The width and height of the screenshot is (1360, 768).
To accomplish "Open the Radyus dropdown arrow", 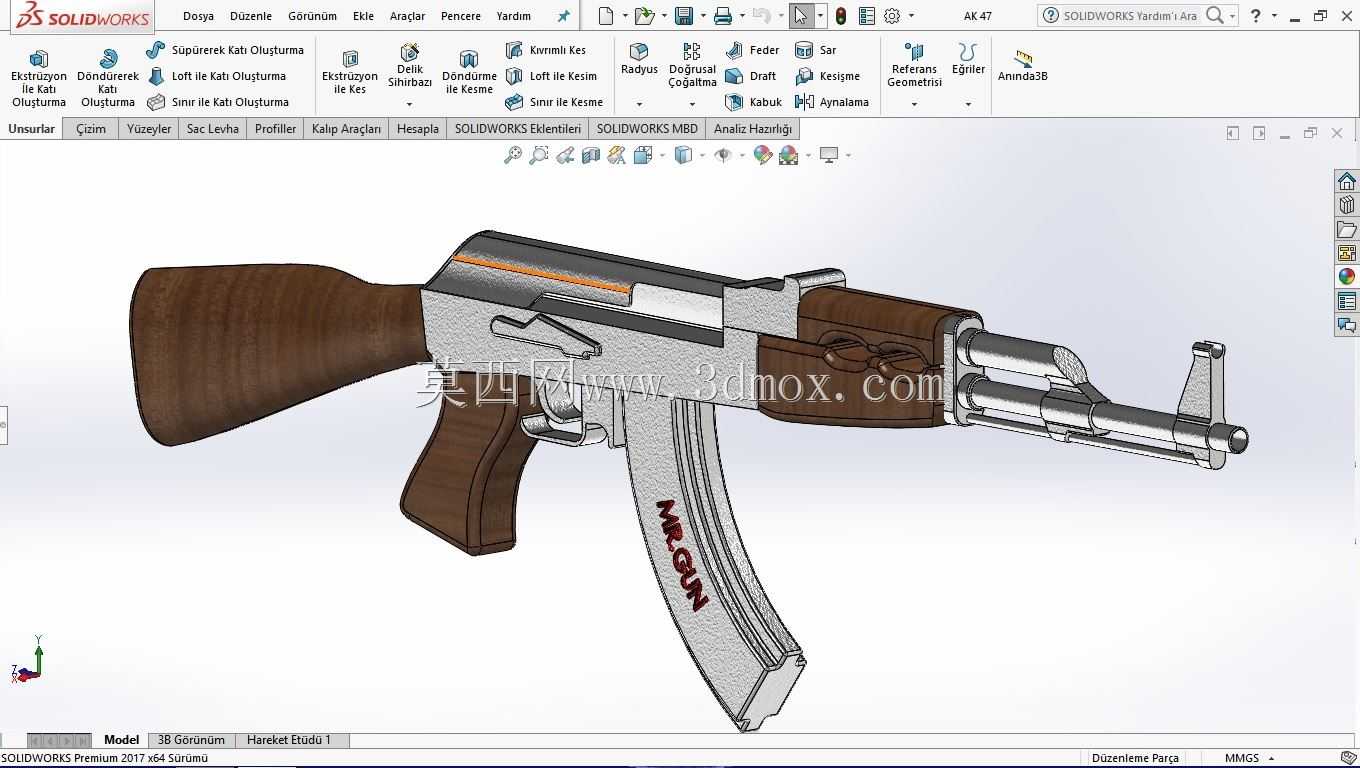I will 639,104.
